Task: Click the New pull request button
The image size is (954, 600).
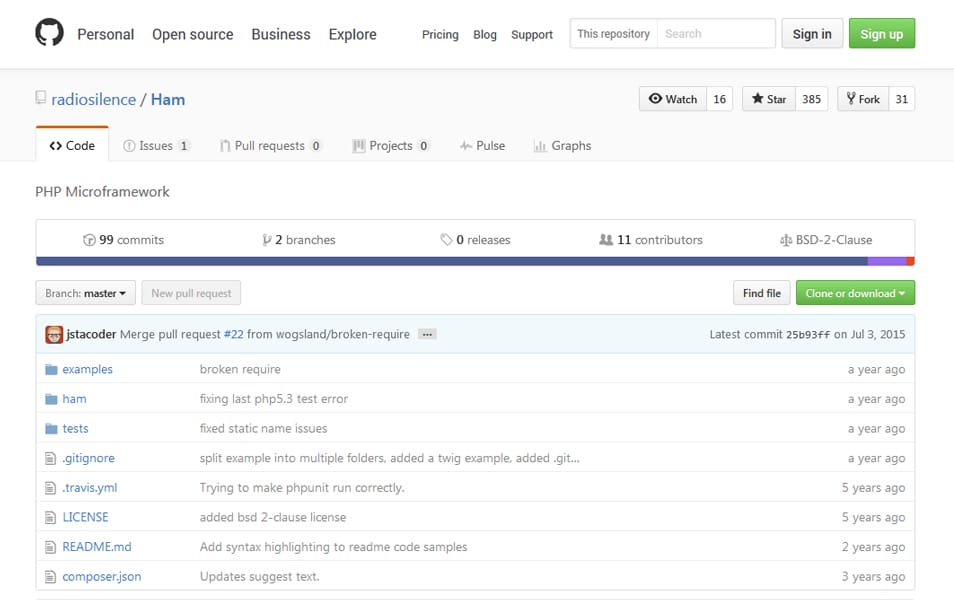Action: (x=191, y=293)
